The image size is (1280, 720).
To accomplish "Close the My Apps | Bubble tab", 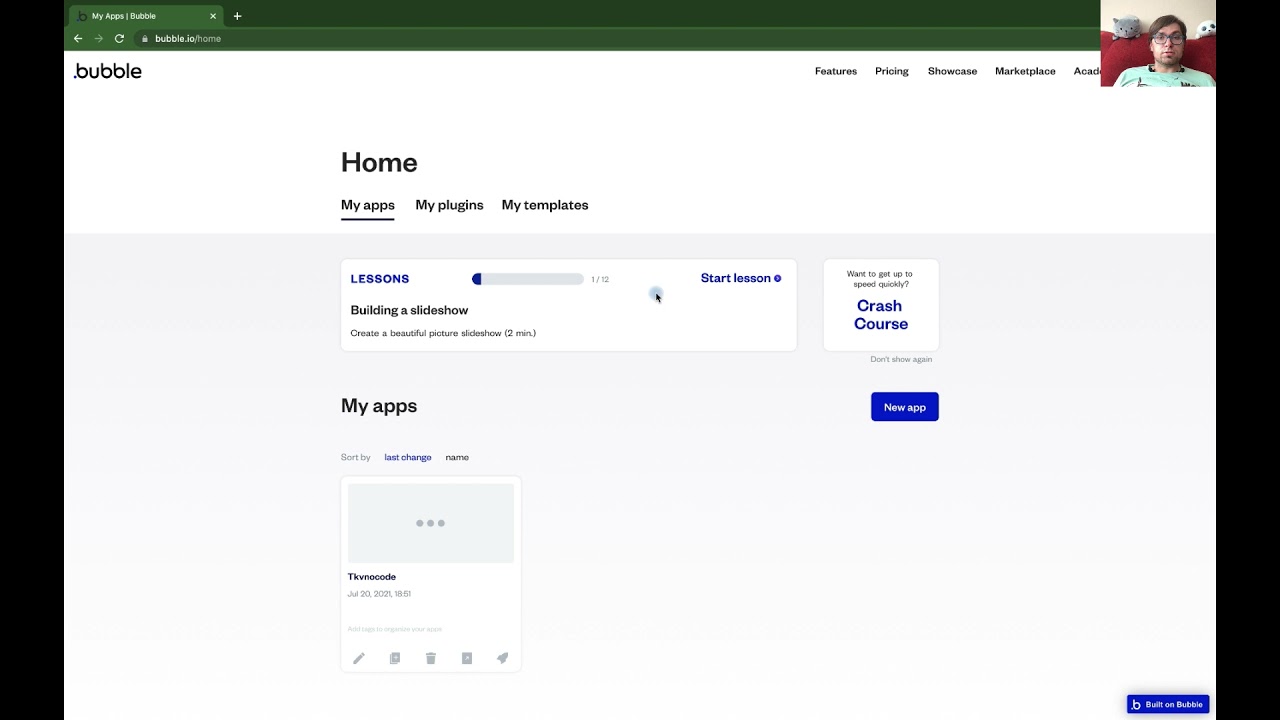I will click(213, 16).
